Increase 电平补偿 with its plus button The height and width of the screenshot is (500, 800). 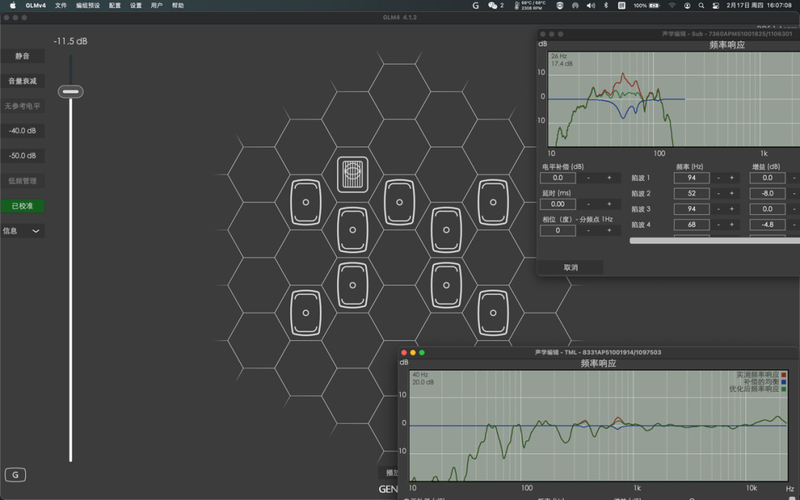(609, 178)
